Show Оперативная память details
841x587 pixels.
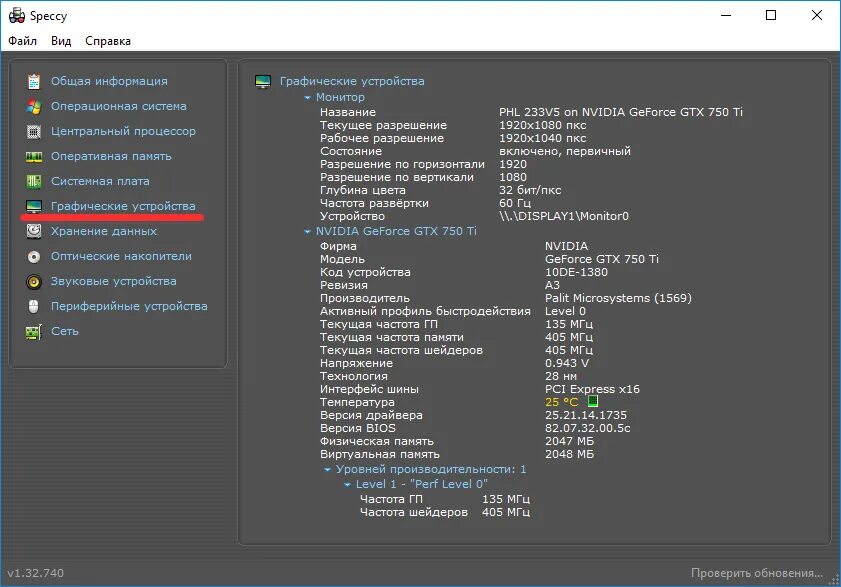pos(111,156)
